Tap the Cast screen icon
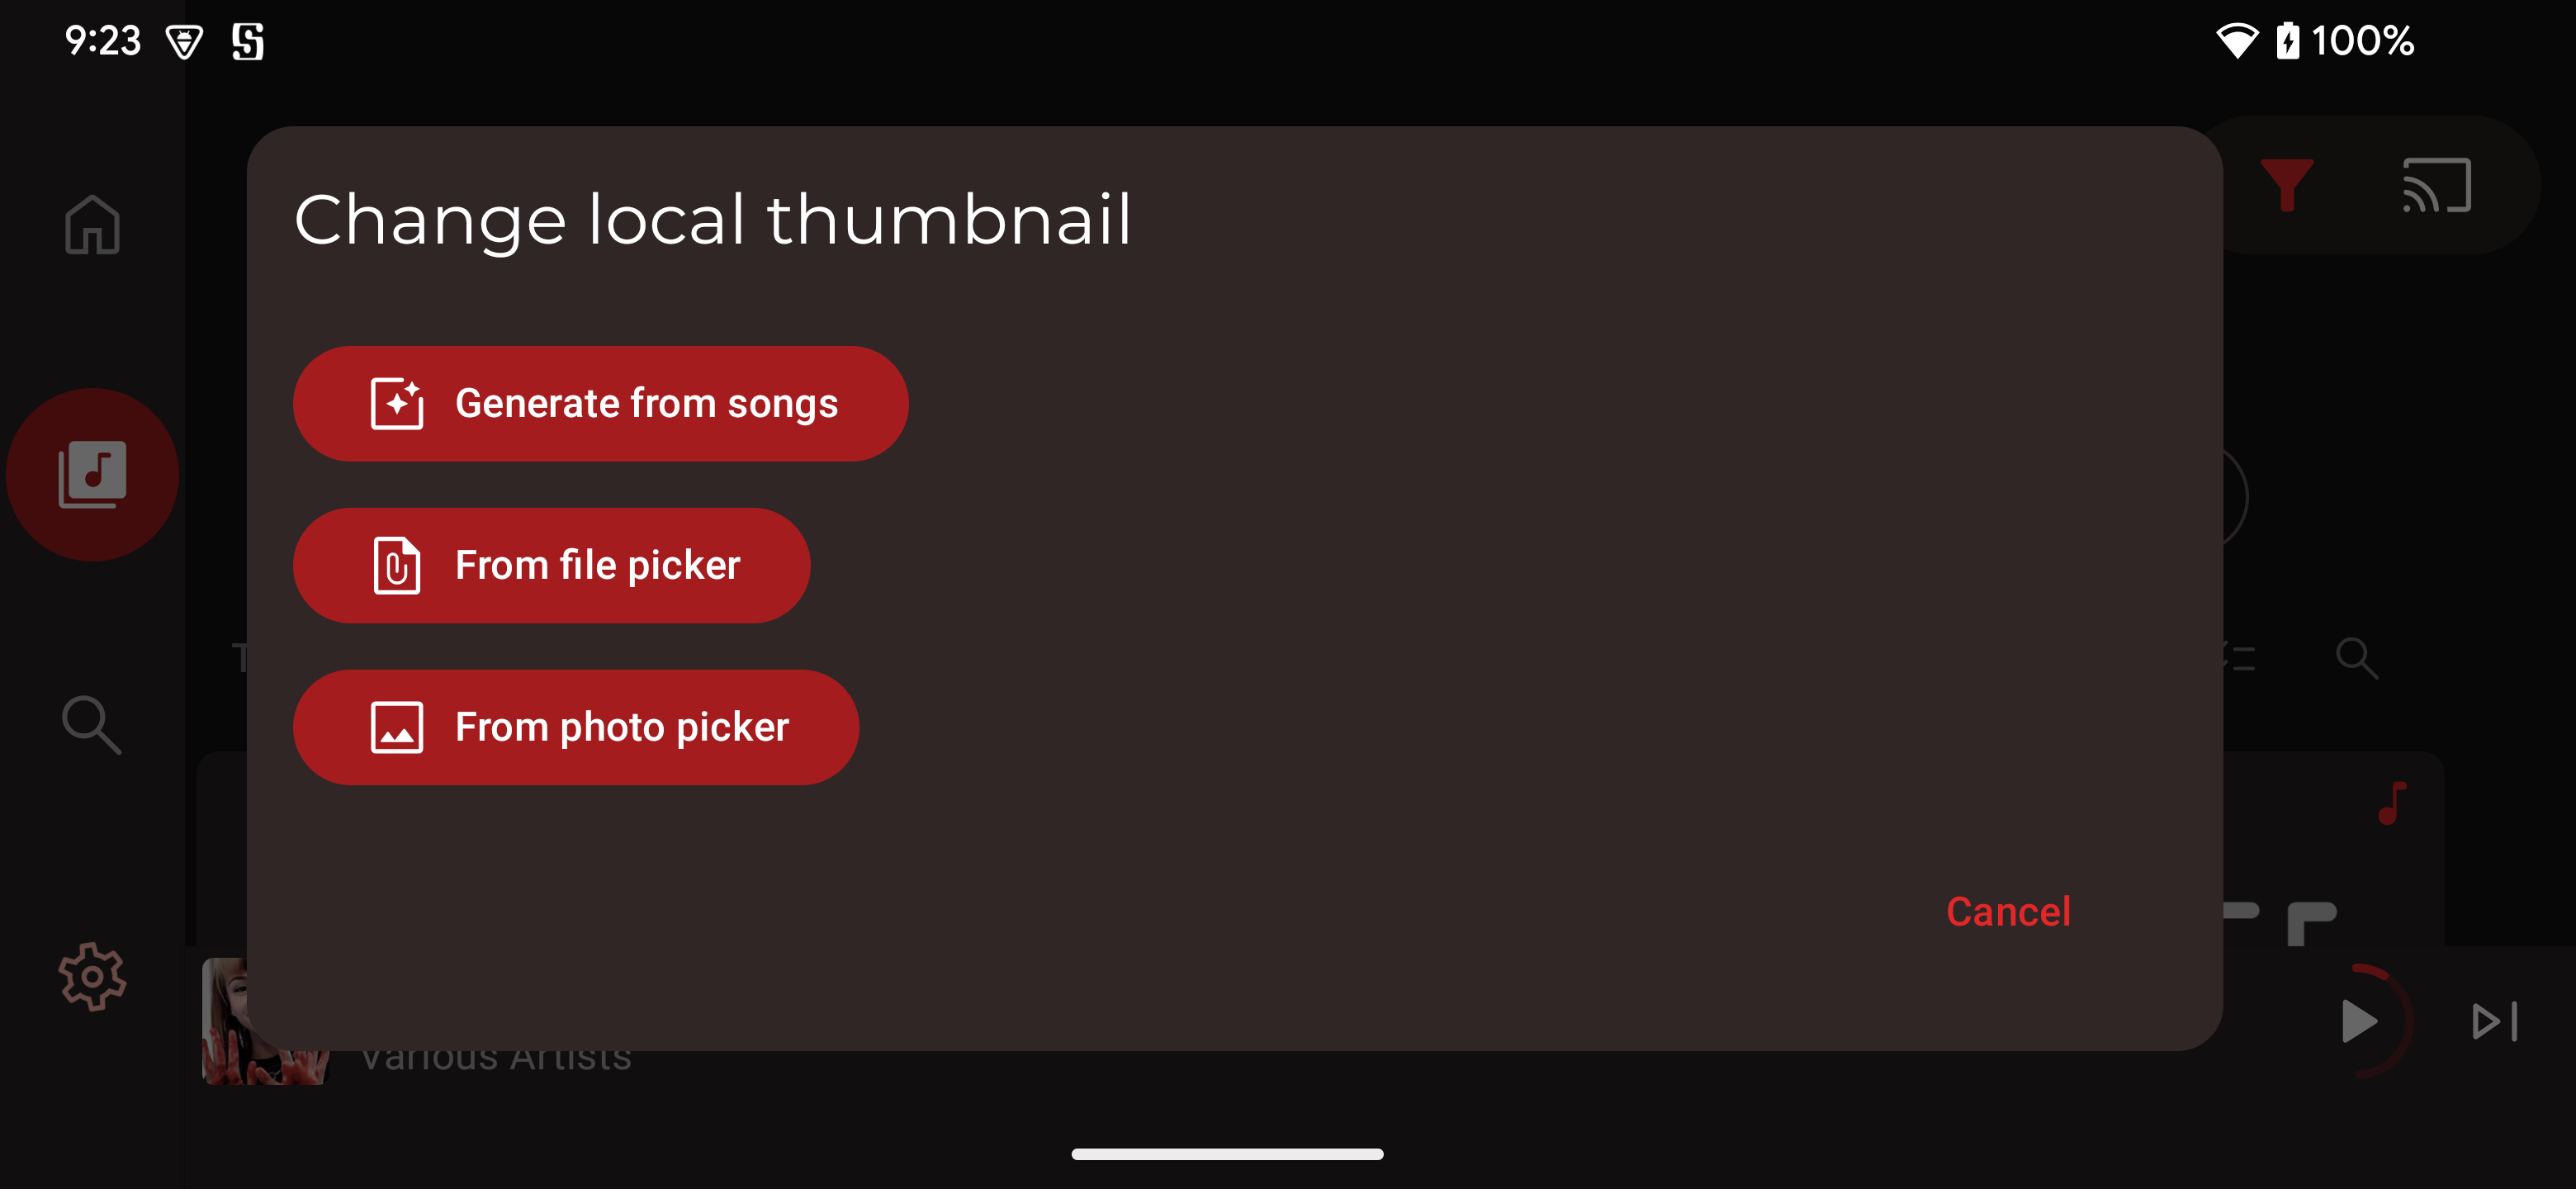The height and width of the screenshot is (1189, 2576). pos(2436,185)
